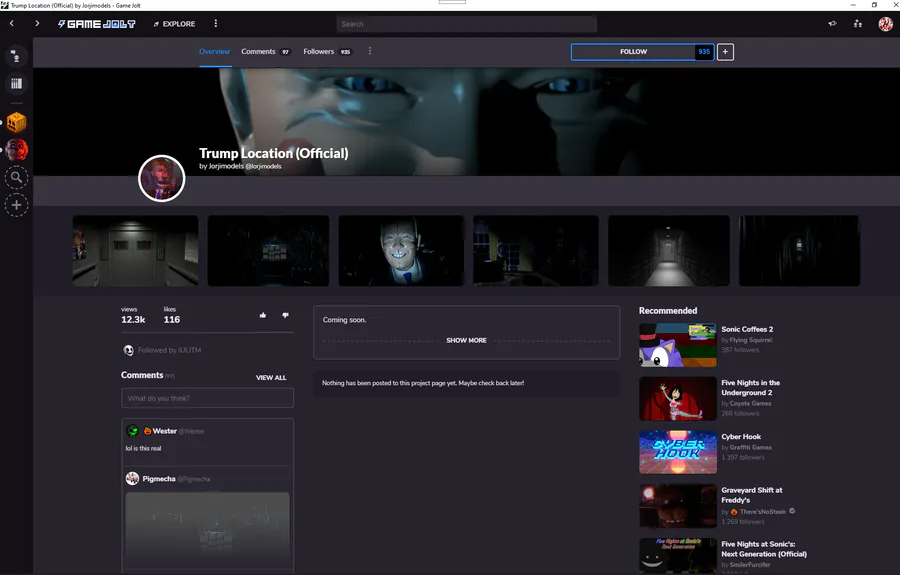Open the chat icon in the sidebar

pyautogui.click(x=16, y=56)
